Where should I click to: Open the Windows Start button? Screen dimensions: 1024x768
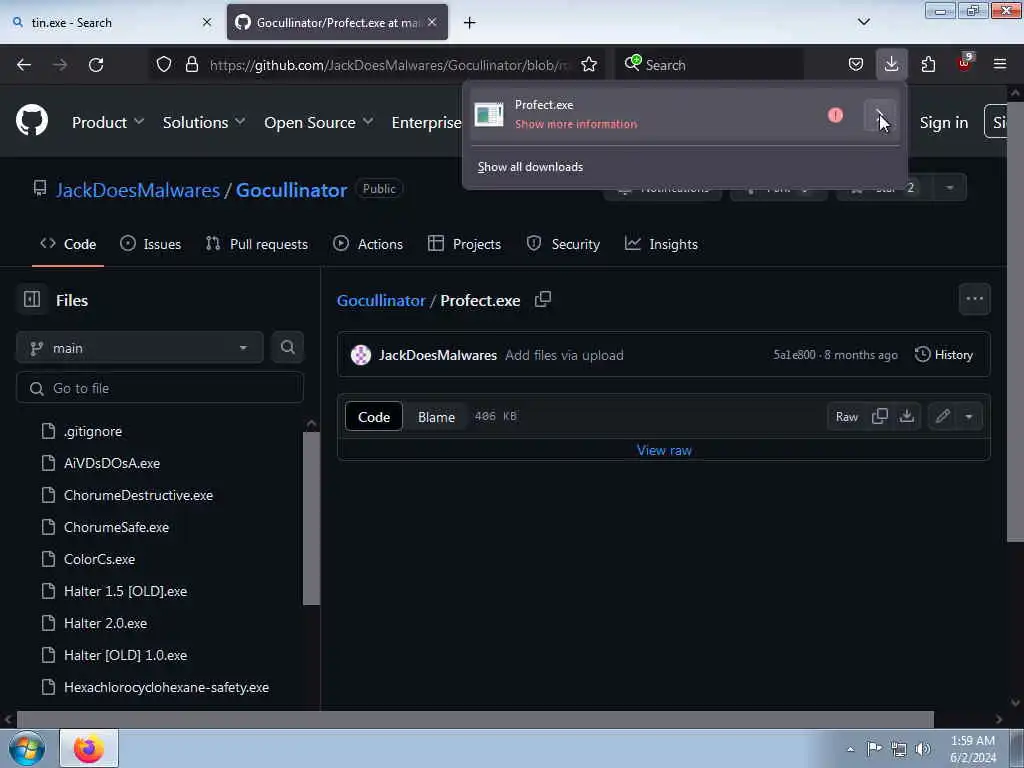coord(27,748)
